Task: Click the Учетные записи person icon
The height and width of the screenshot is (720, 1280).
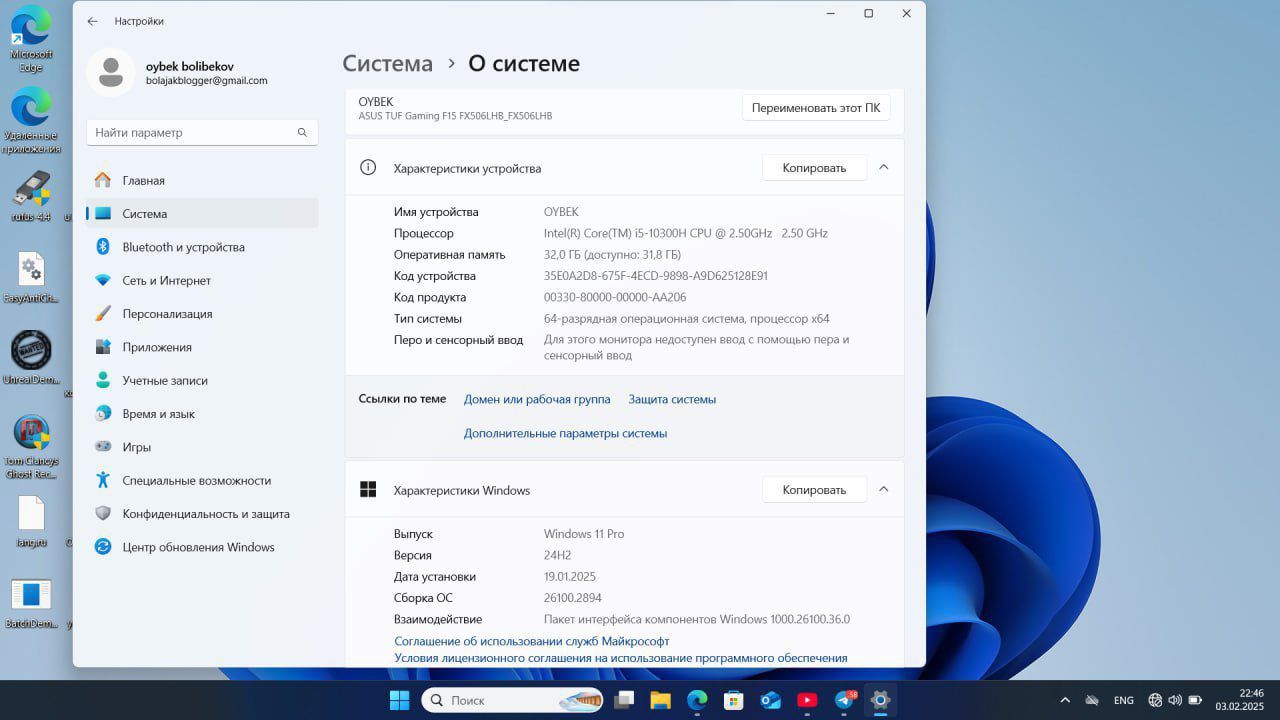Action: (x=103, y=380)
